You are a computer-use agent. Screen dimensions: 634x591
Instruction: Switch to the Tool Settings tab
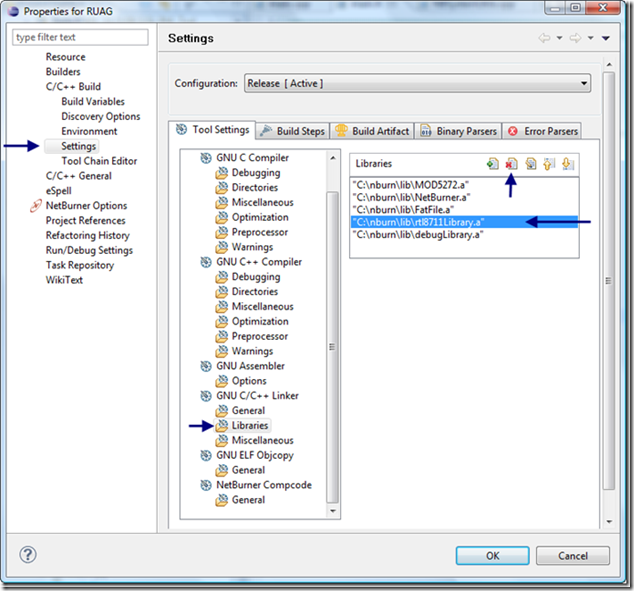pos(212,130)
